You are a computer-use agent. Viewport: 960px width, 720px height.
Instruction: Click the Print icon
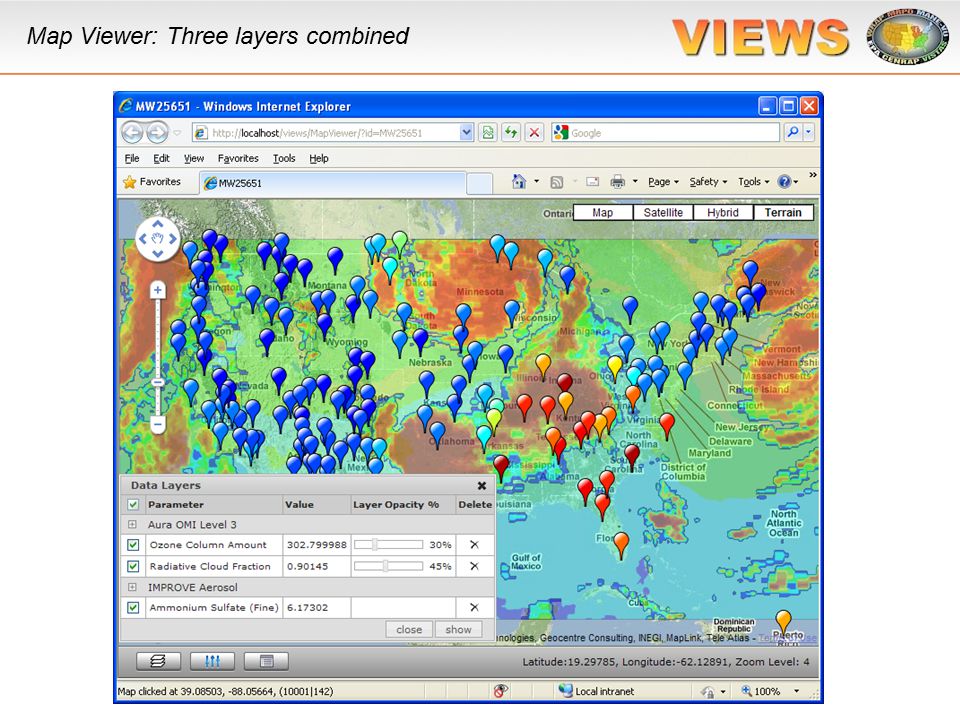617,182
